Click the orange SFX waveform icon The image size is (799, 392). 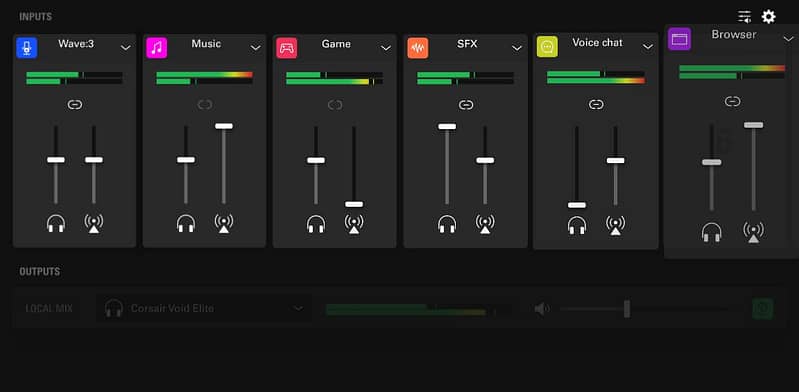(x=418, y=48)
